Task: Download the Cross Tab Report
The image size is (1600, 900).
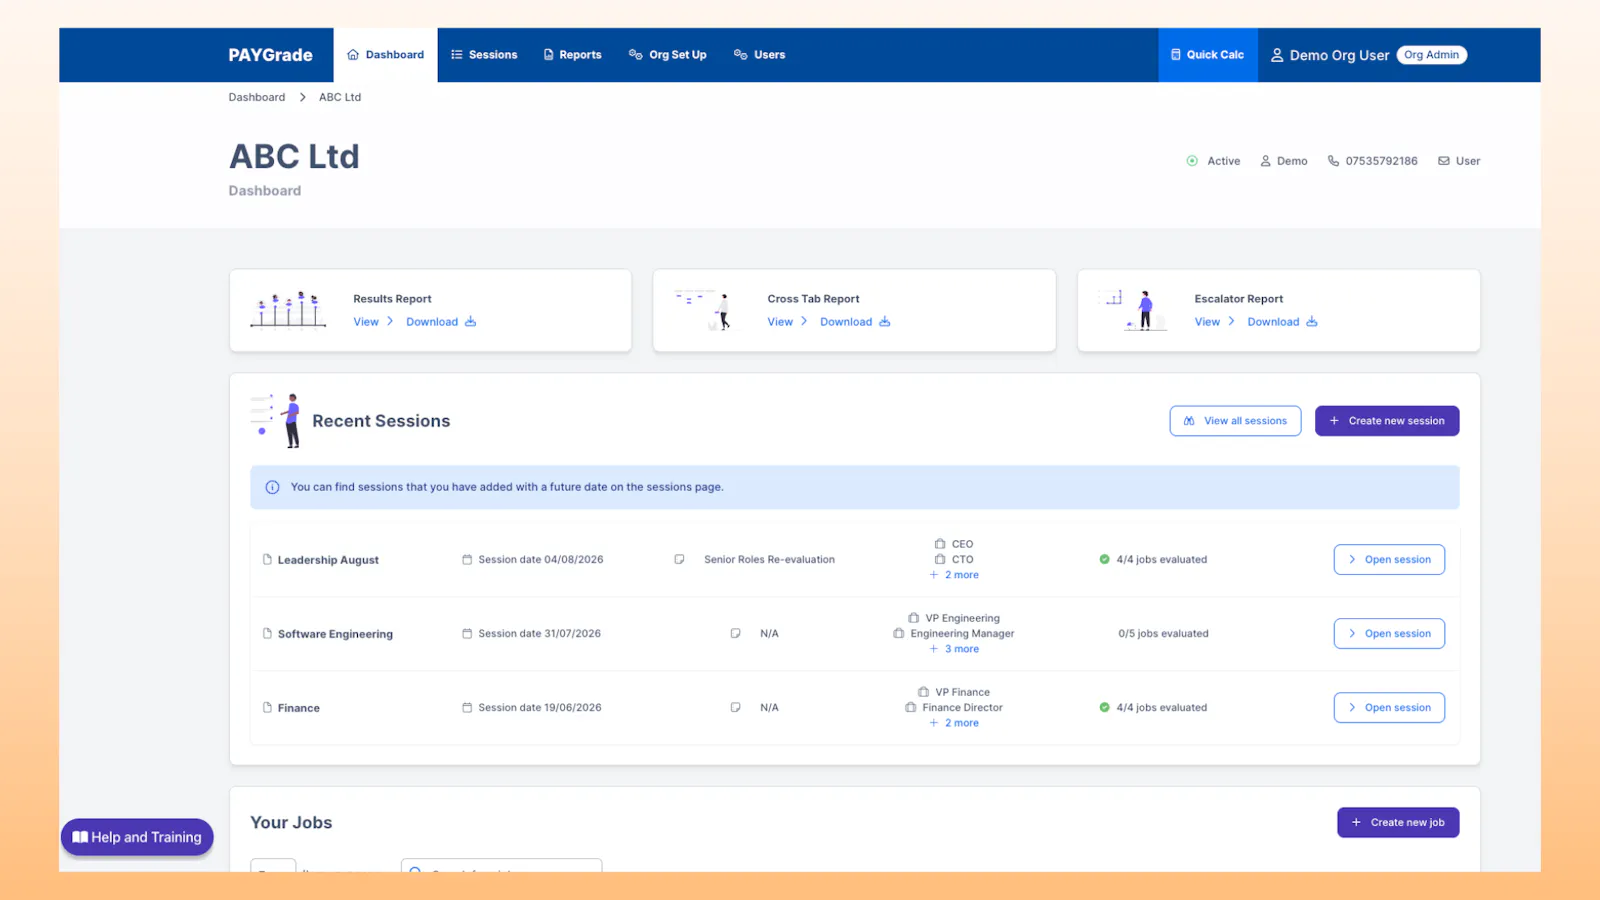Action: coord(855,322)
